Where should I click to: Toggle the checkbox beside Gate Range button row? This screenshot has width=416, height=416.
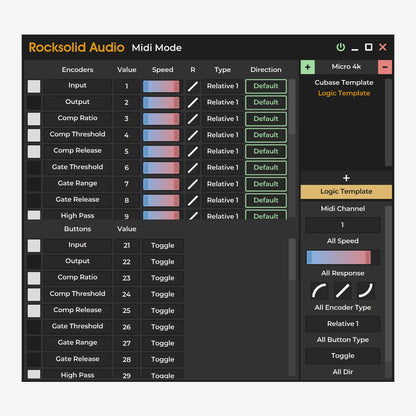point(34,343)
